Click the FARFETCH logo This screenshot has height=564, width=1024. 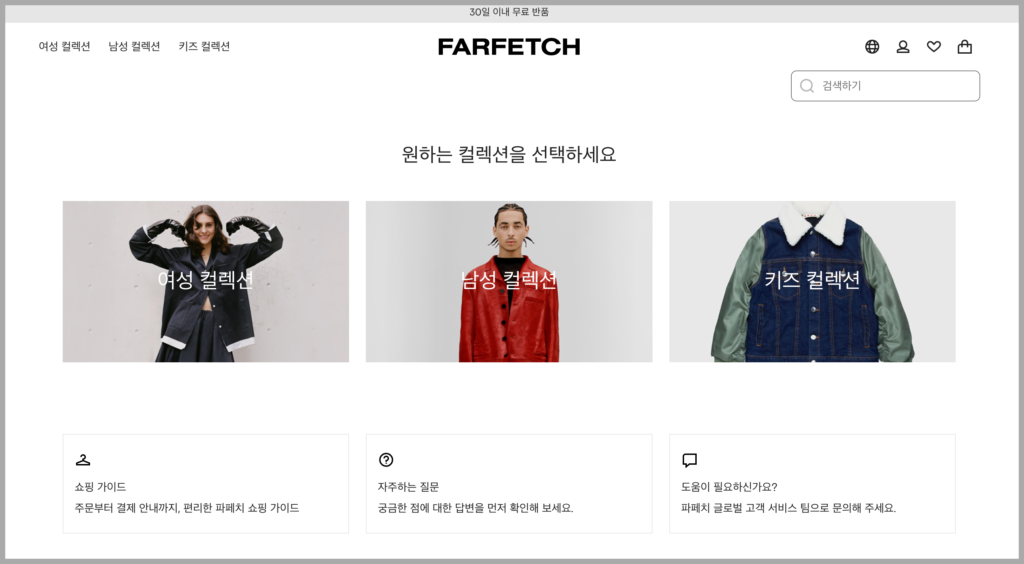509,46
